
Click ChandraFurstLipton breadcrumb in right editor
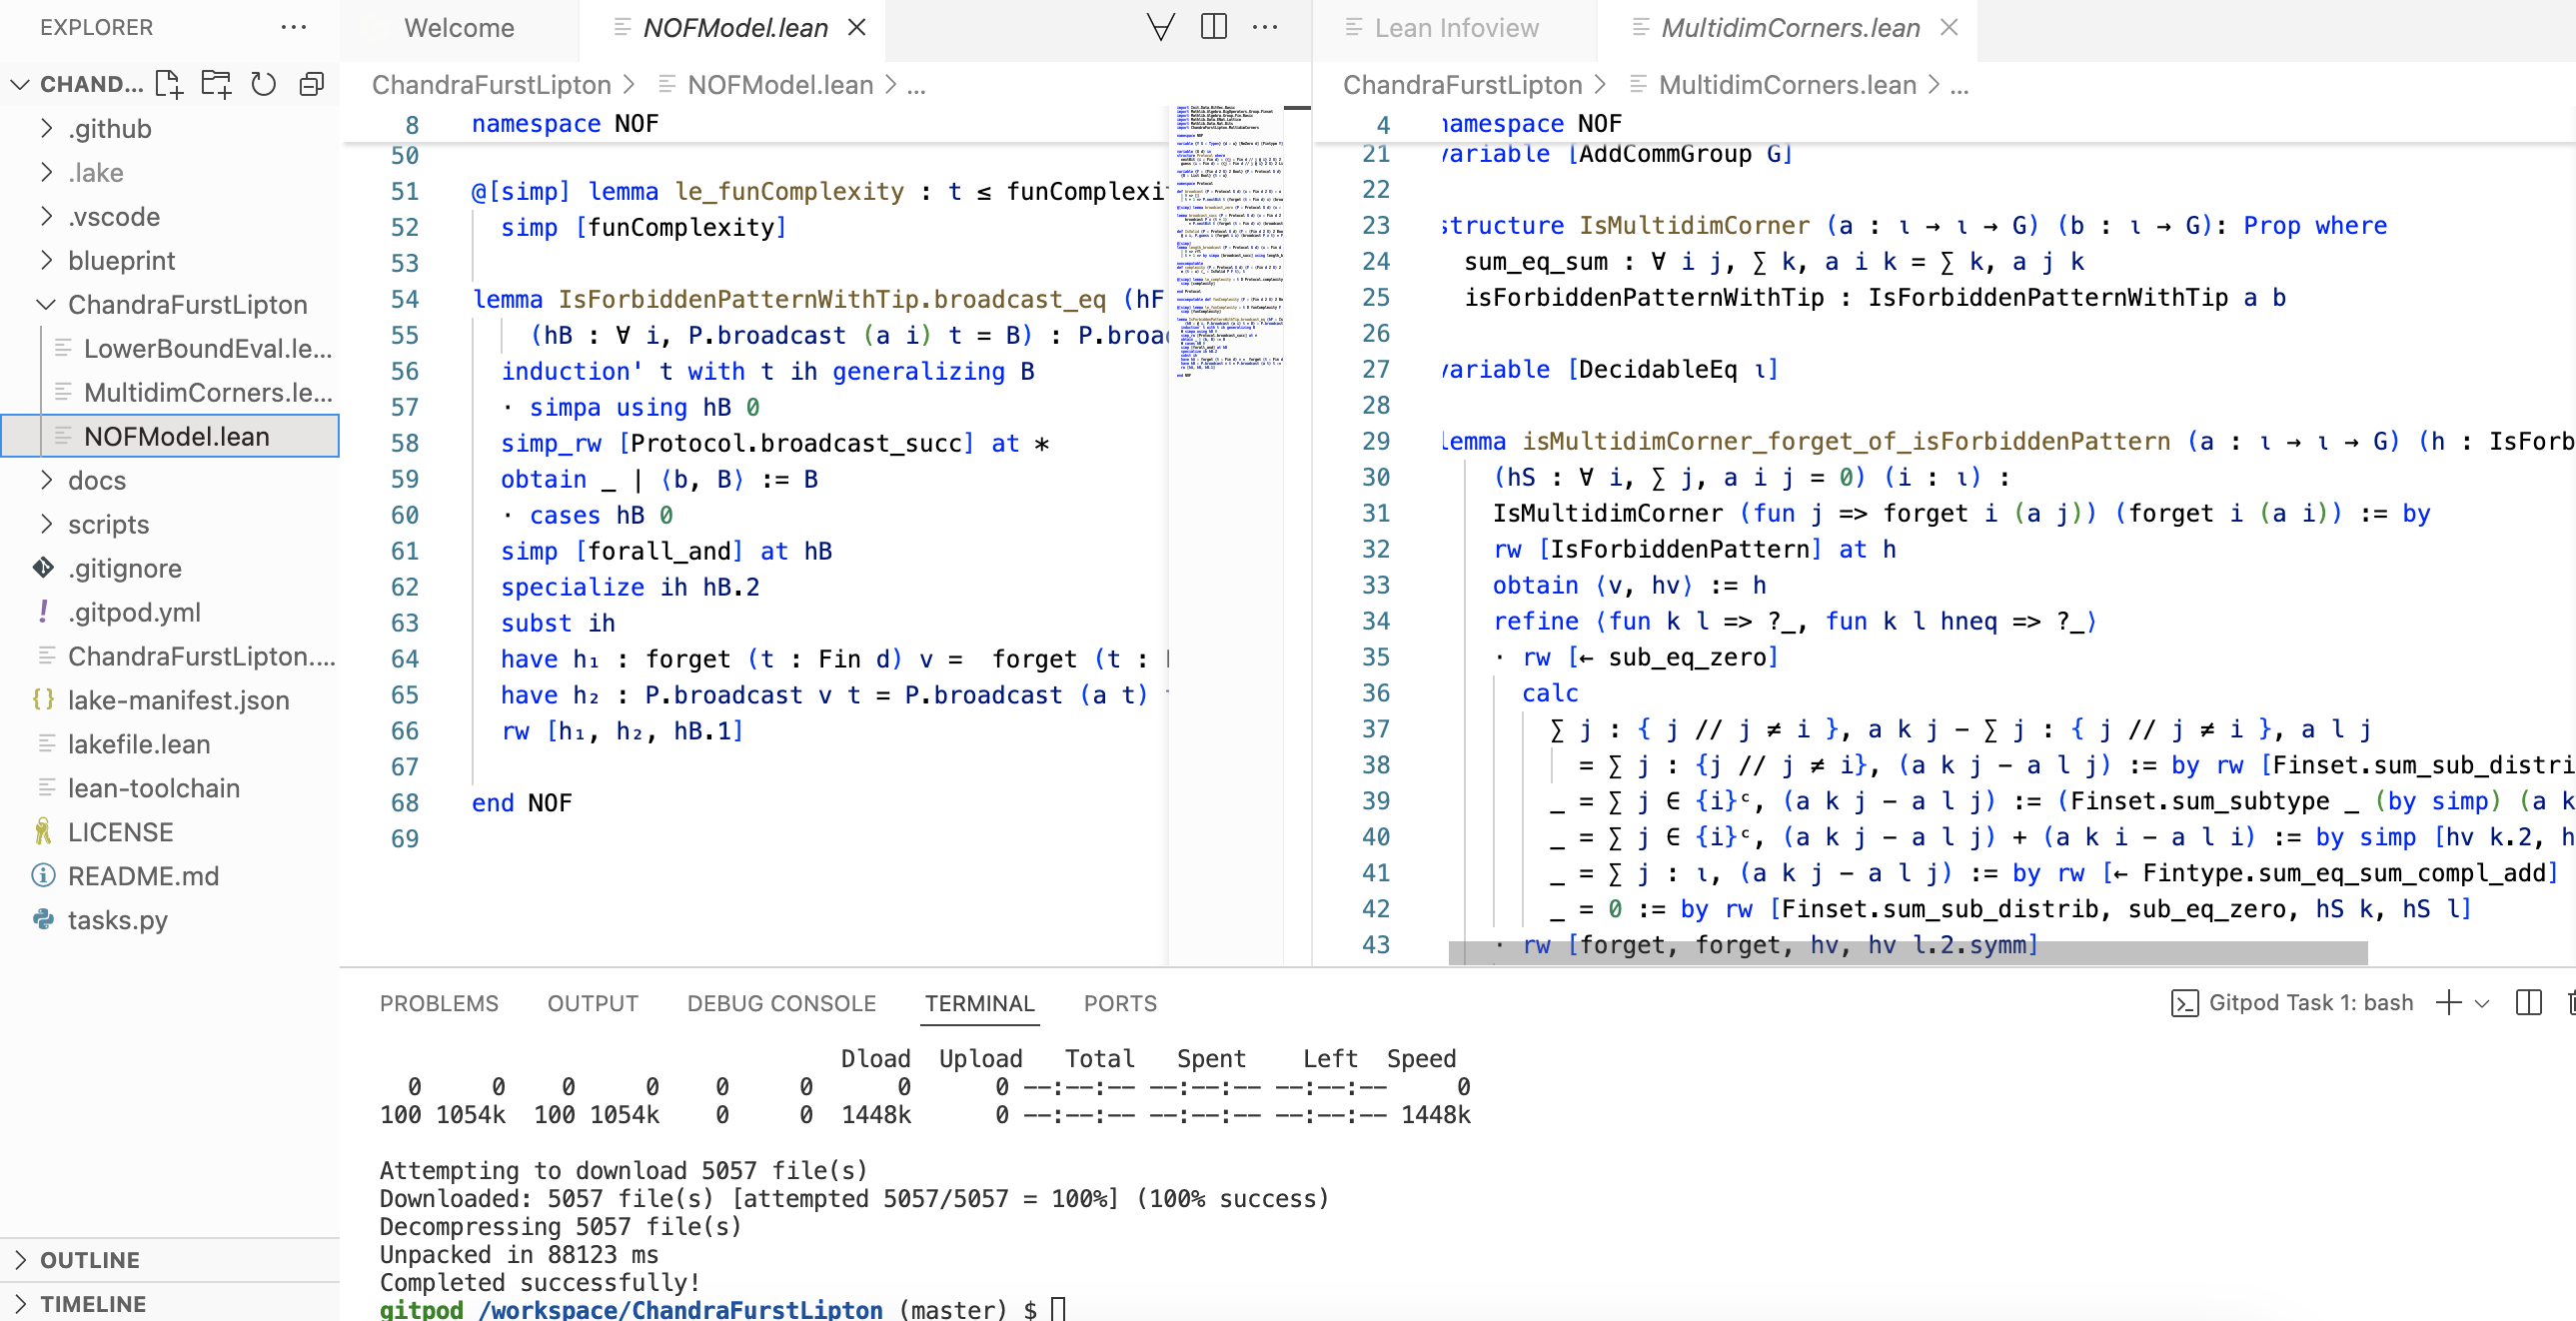(x=1462, y=85)
